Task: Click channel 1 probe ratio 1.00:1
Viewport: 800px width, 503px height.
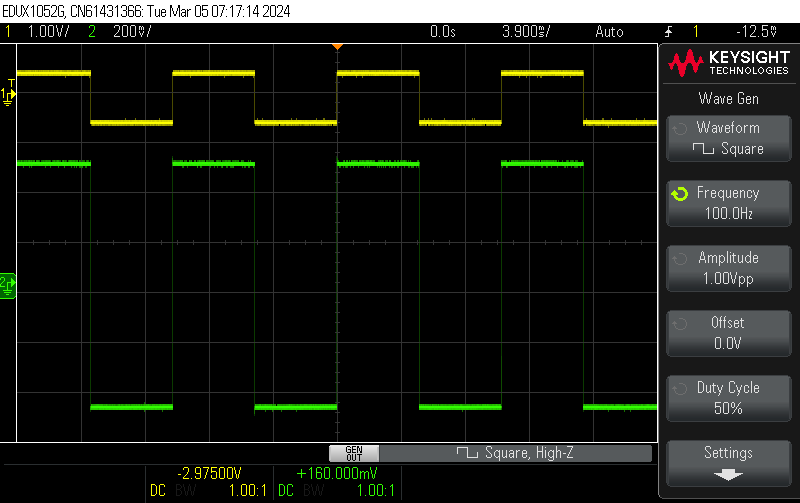Action: [247, 491]
